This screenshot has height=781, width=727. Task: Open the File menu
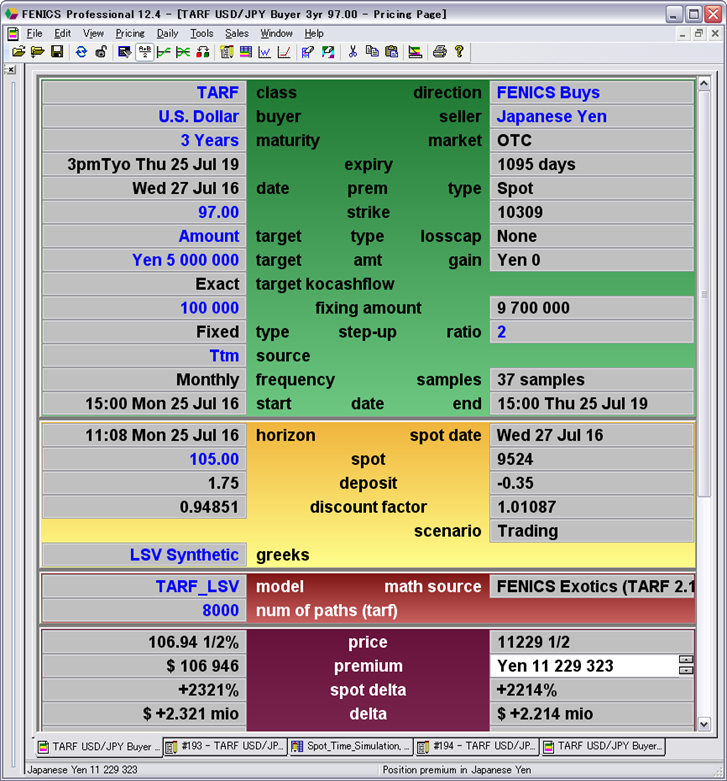(x=34, y=33)
